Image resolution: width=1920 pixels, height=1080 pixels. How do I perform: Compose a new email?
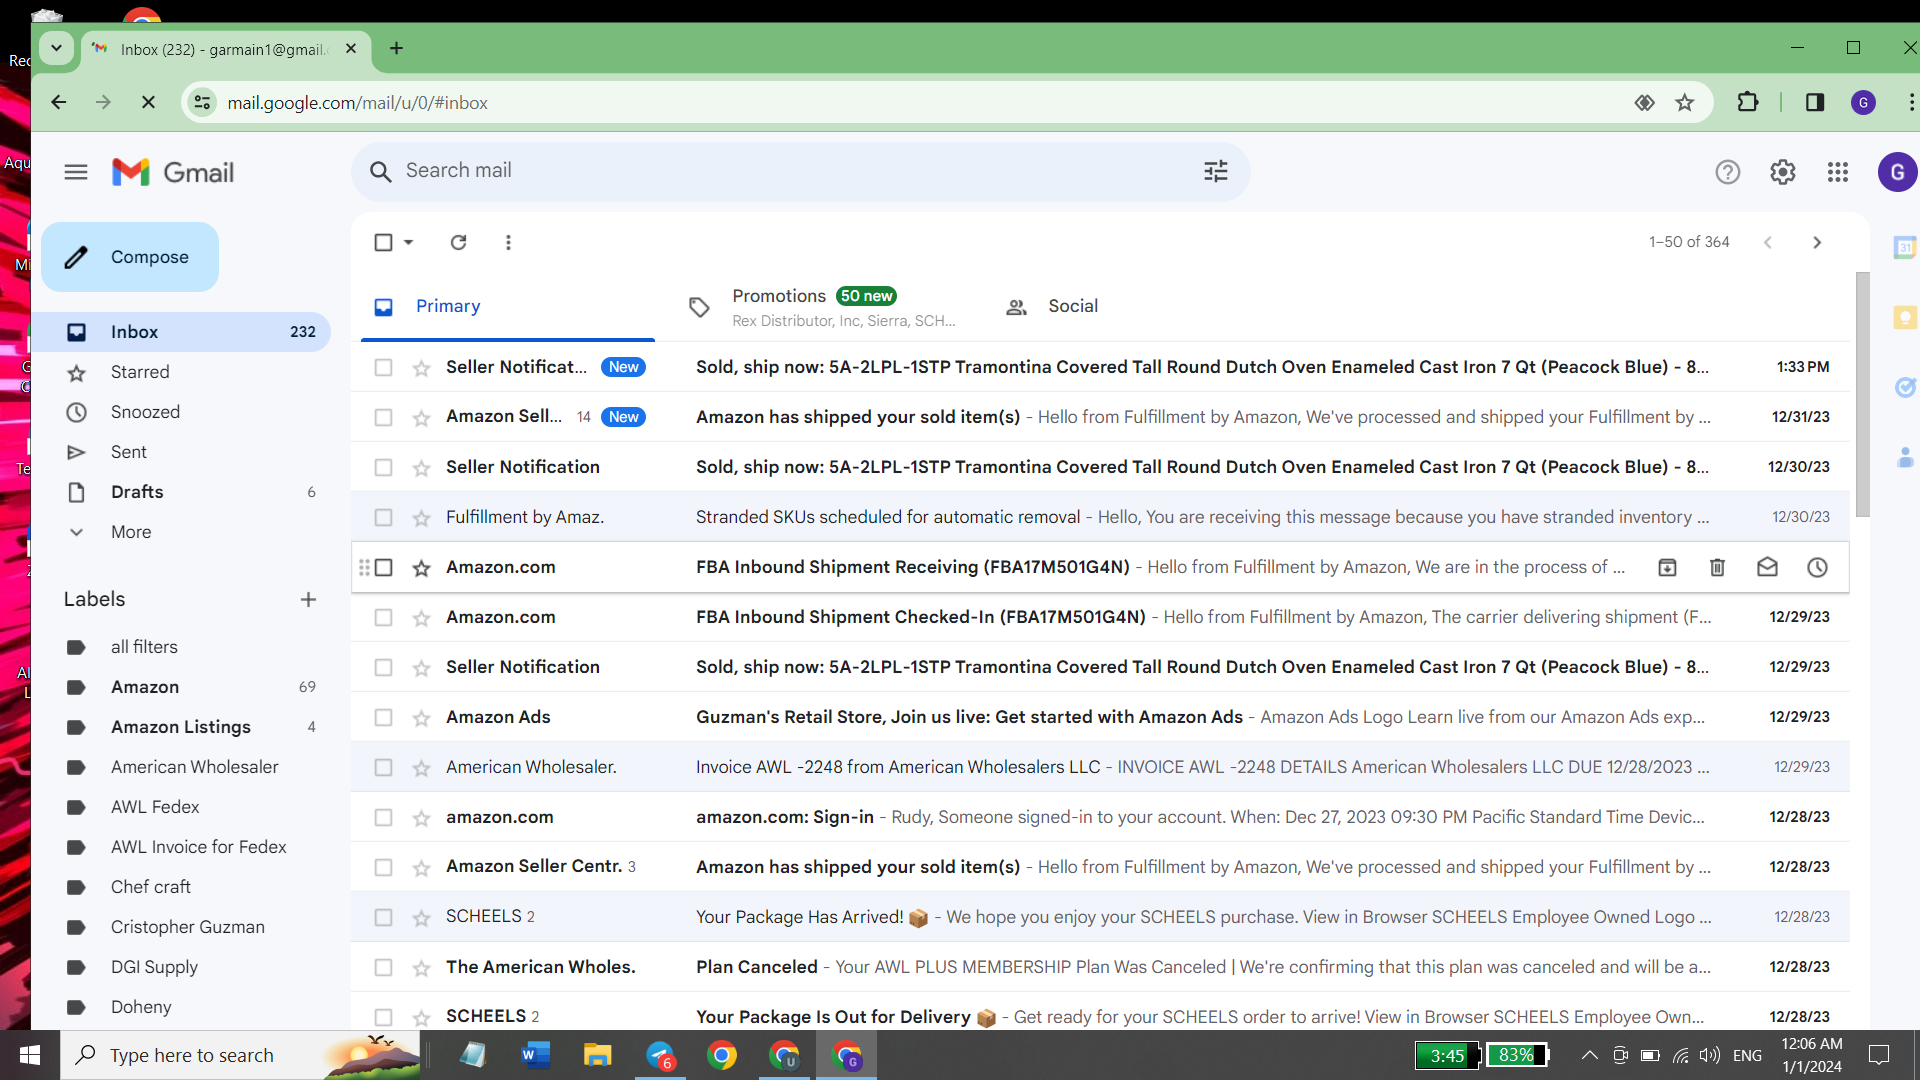130,257
